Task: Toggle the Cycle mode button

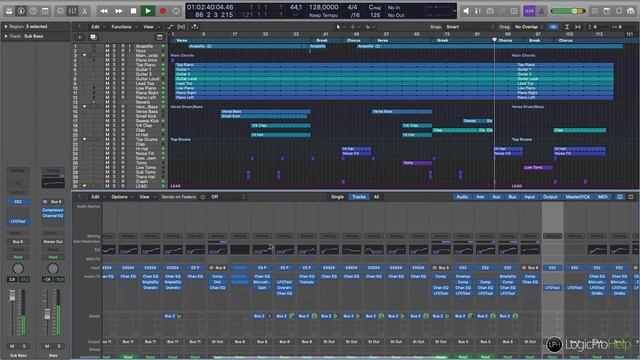Action: click(176, 11)
